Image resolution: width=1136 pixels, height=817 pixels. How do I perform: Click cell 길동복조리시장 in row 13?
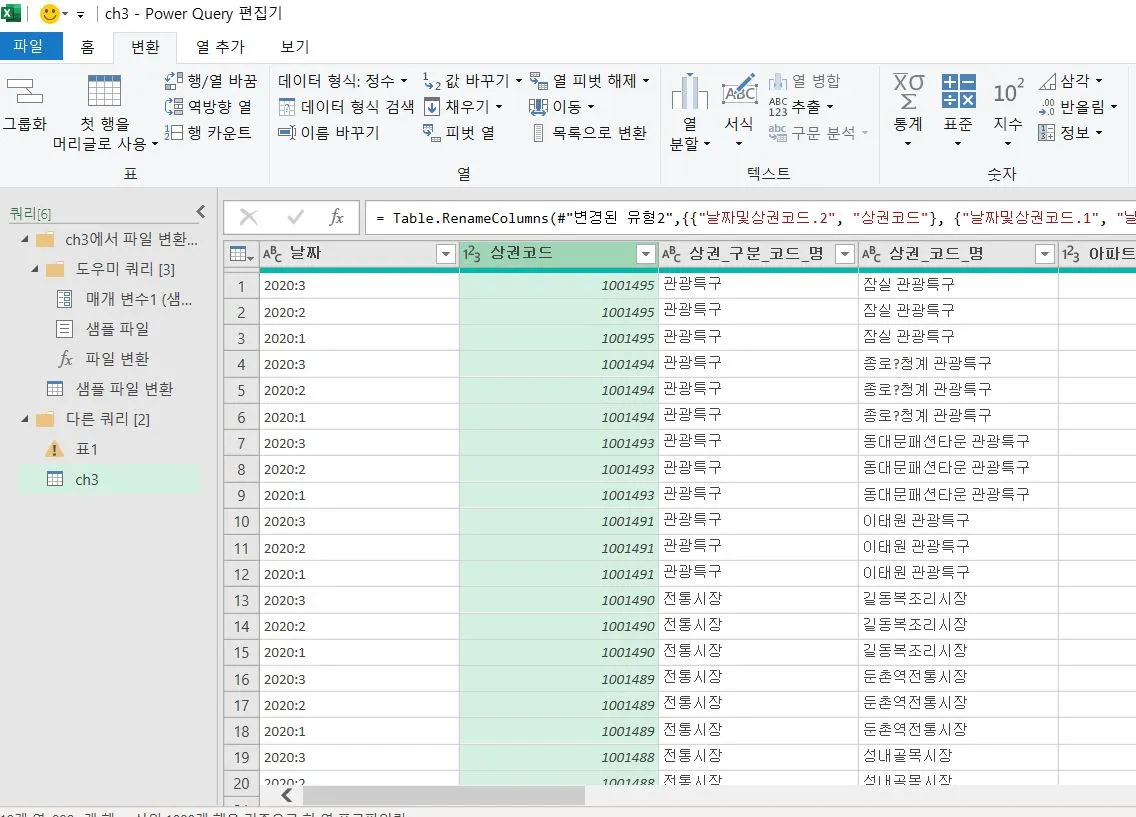tap(958, 599)
